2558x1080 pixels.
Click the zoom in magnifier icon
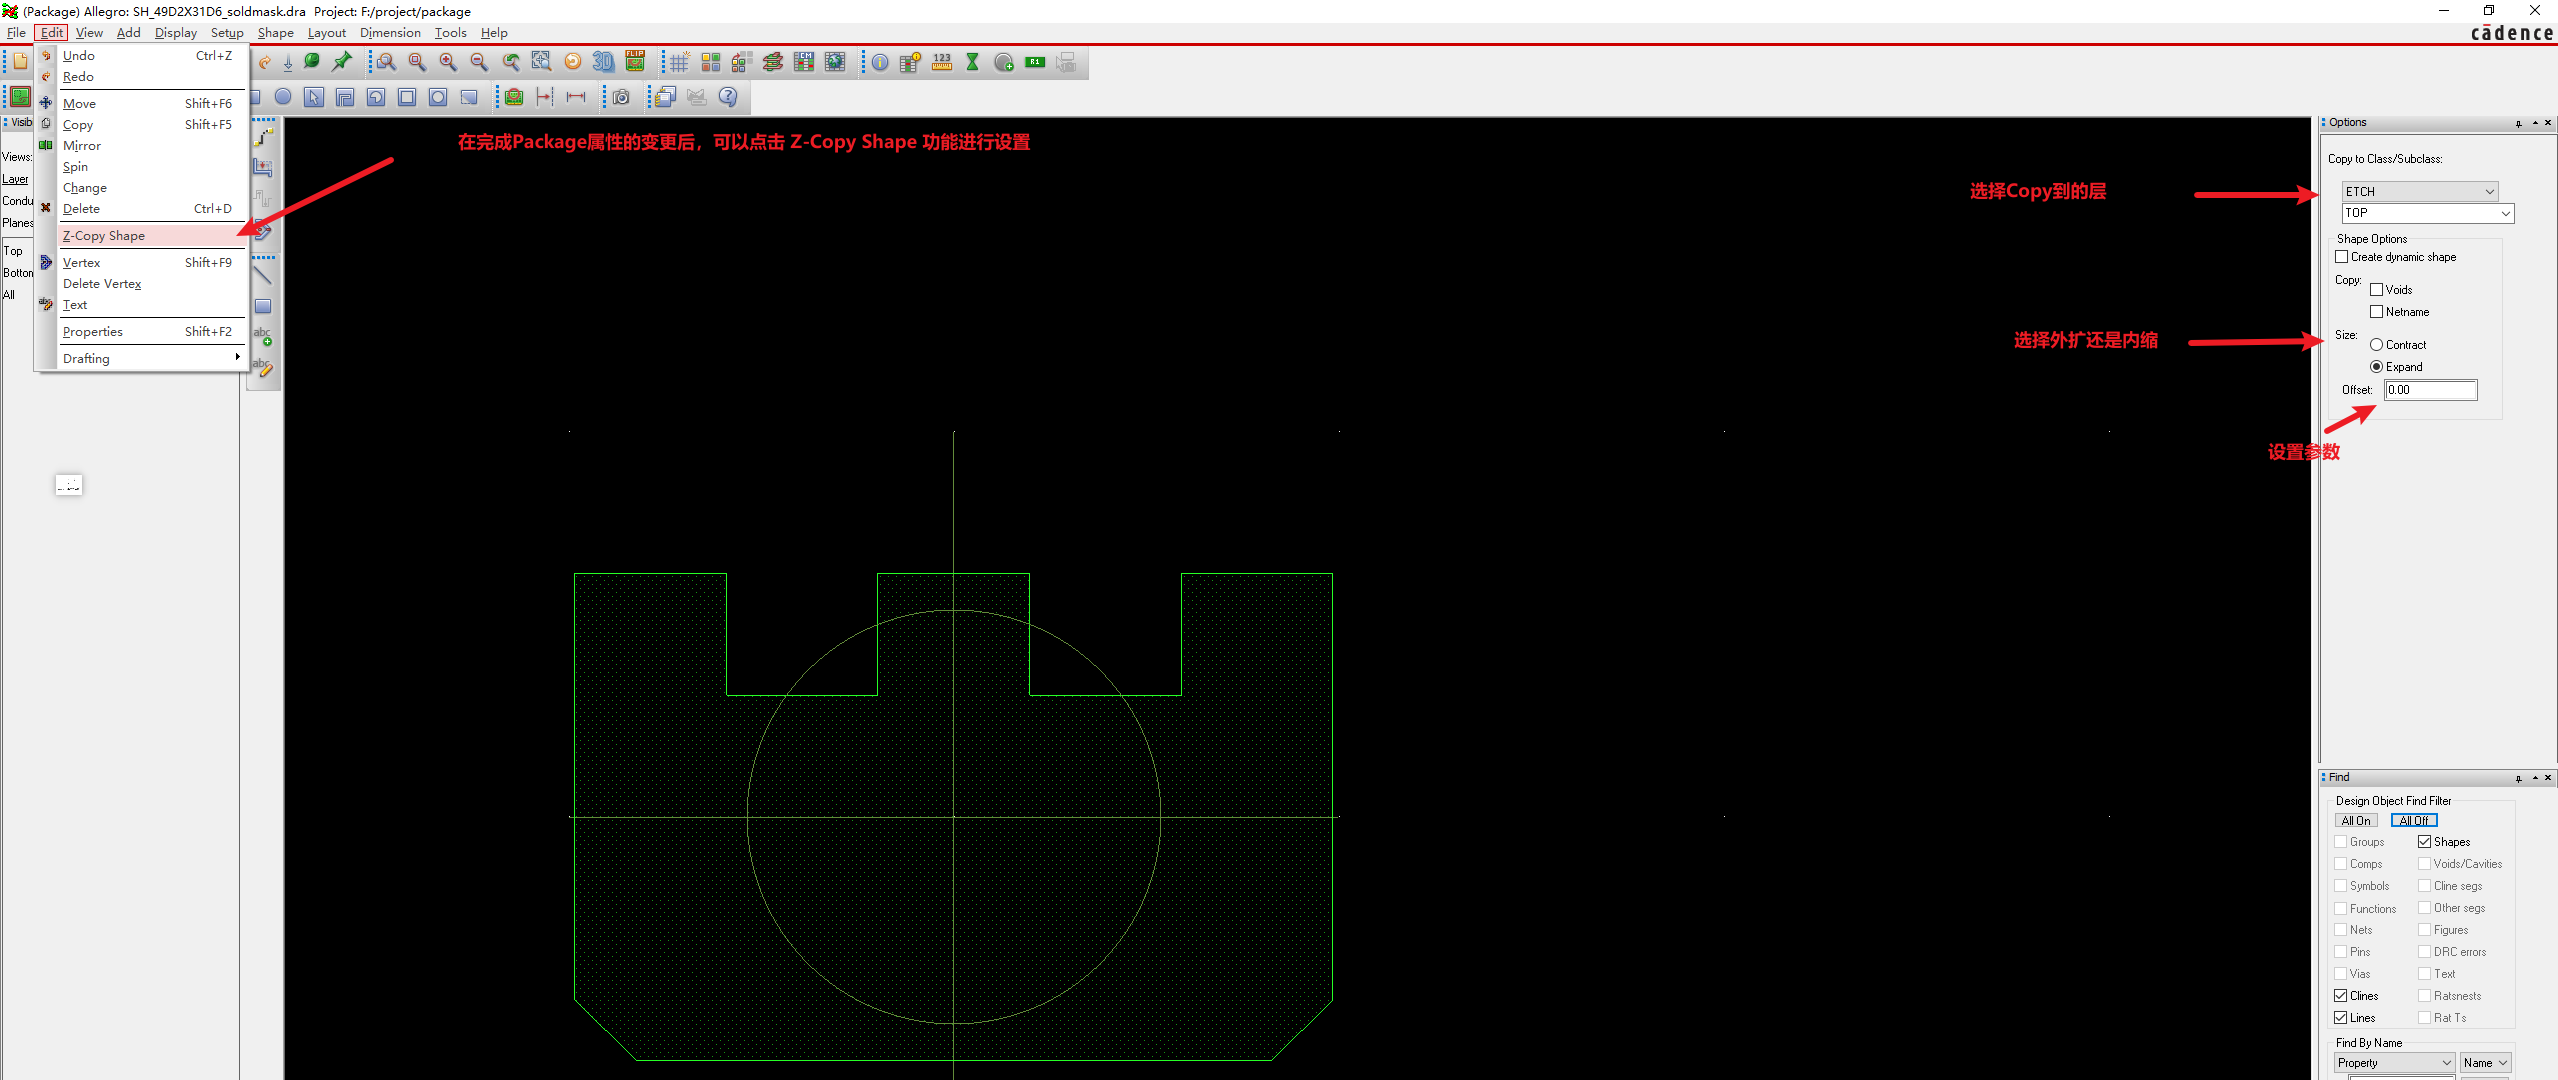point(448,62)
